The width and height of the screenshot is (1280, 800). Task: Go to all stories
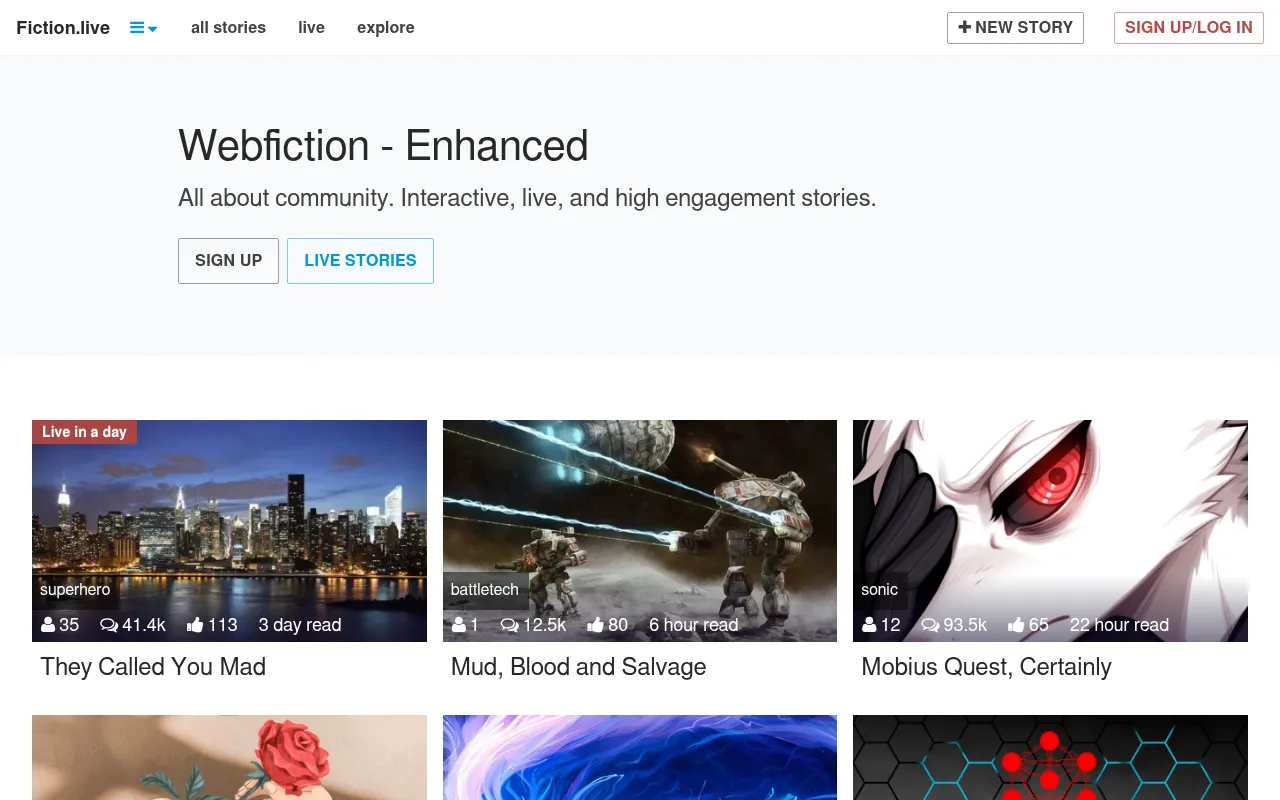[x=228, y=28]
